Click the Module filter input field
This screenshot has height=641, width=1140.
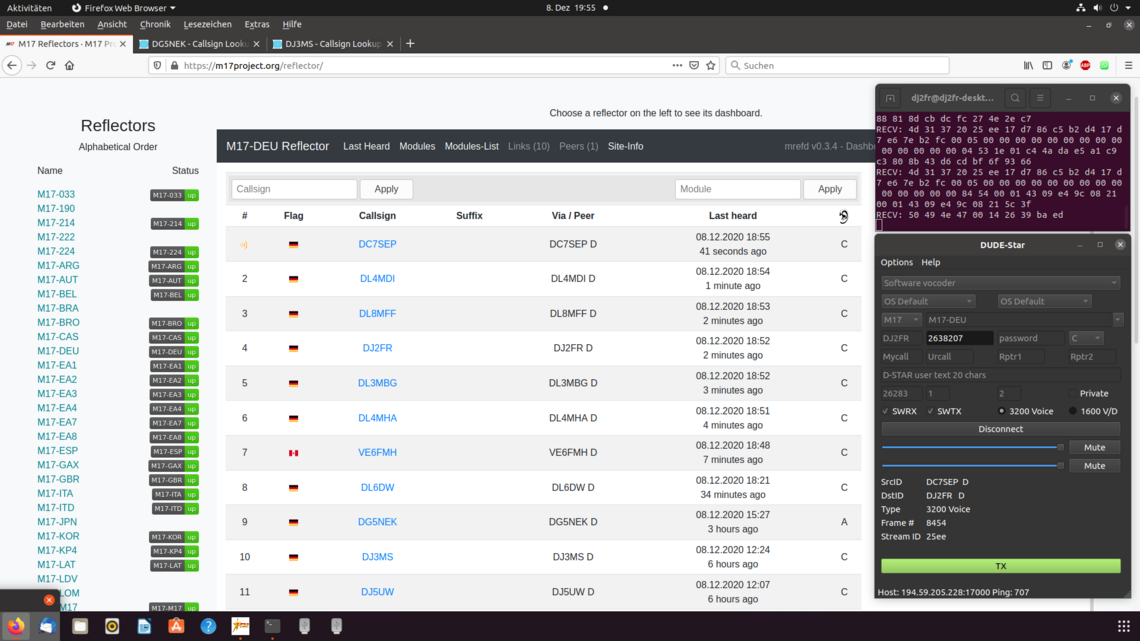(x=737, y=189)
